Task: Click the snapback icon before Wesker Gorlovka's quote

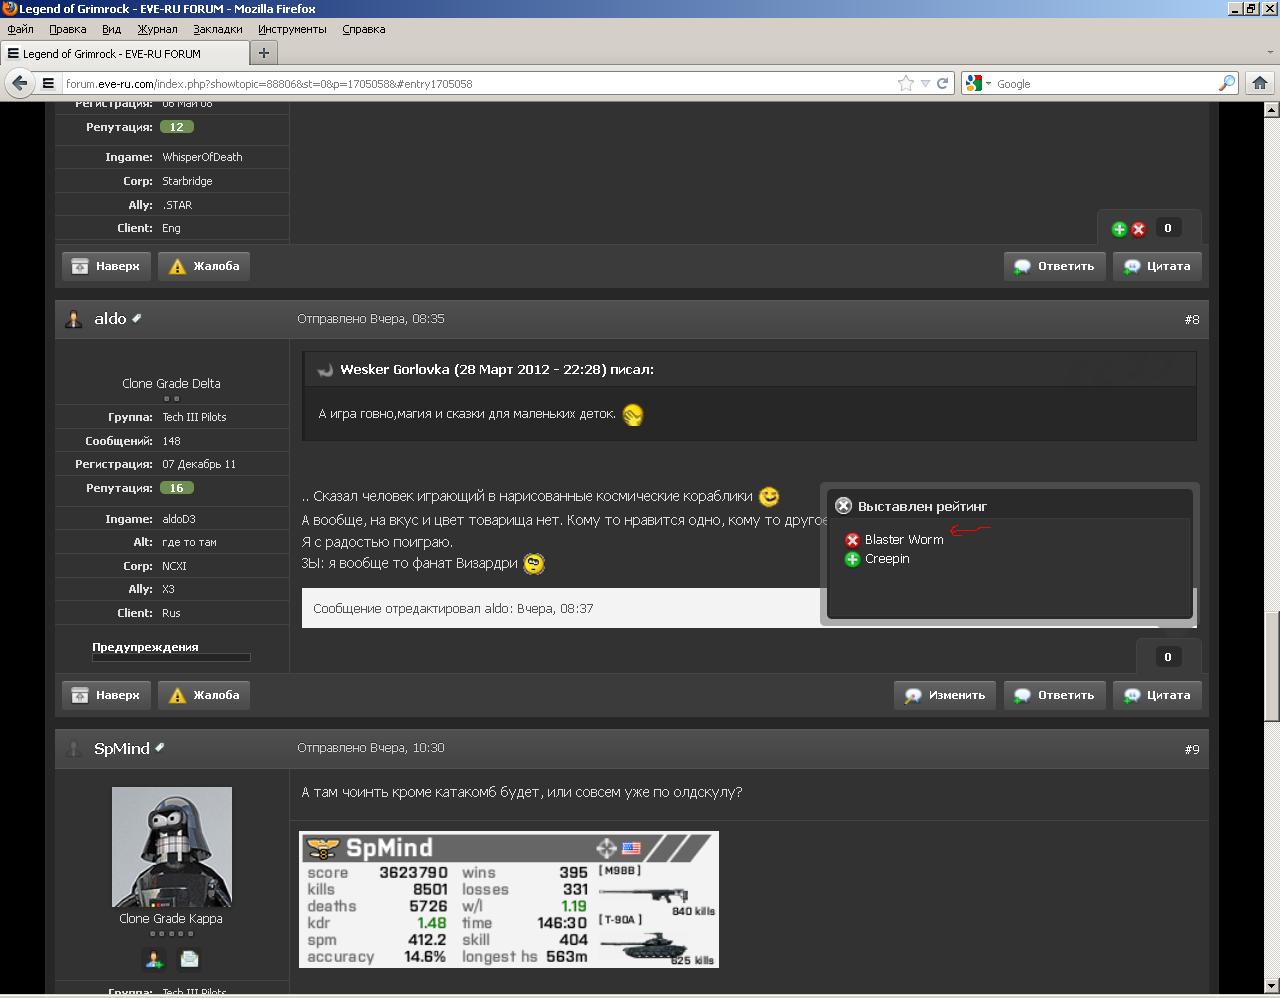Action: point(325,370)
